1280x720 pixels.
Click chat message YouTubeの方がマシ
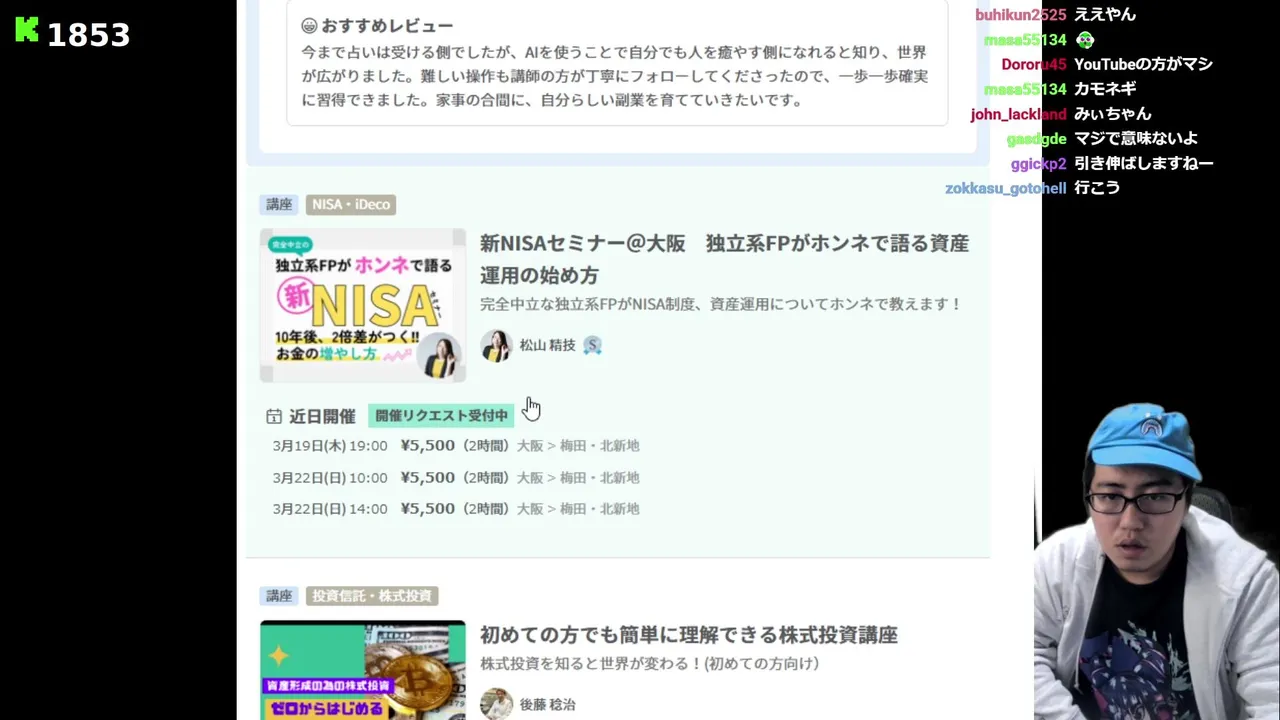pos(1143,64)
